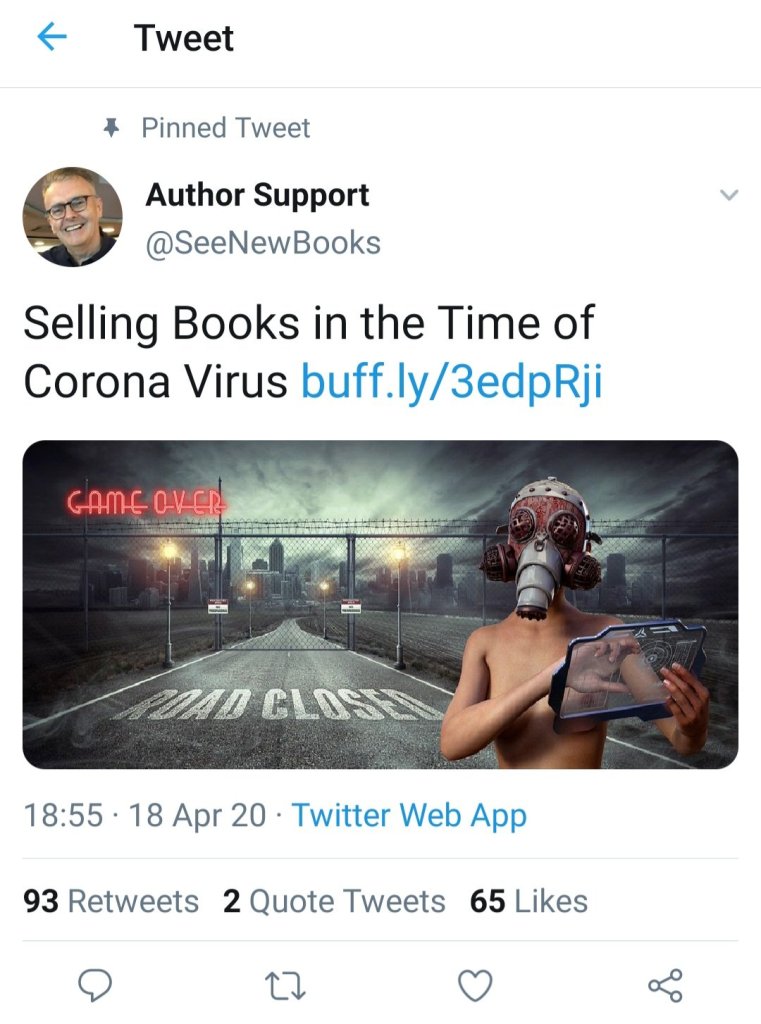The image size is (761, 1024).
Task: Open the Author Support display name
Action: point(257,195)
